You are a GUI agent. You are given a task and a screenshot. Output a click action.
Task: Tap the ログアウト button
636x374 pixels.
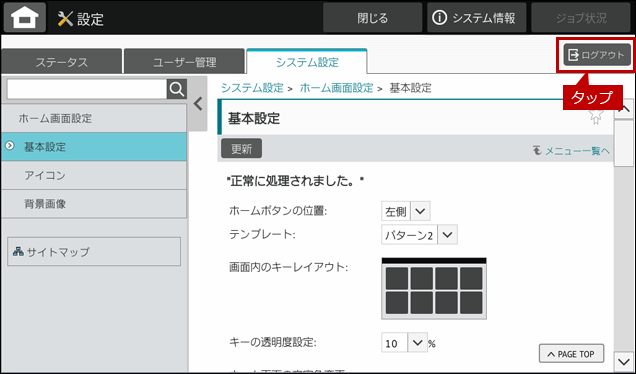(x=597, y=55)
